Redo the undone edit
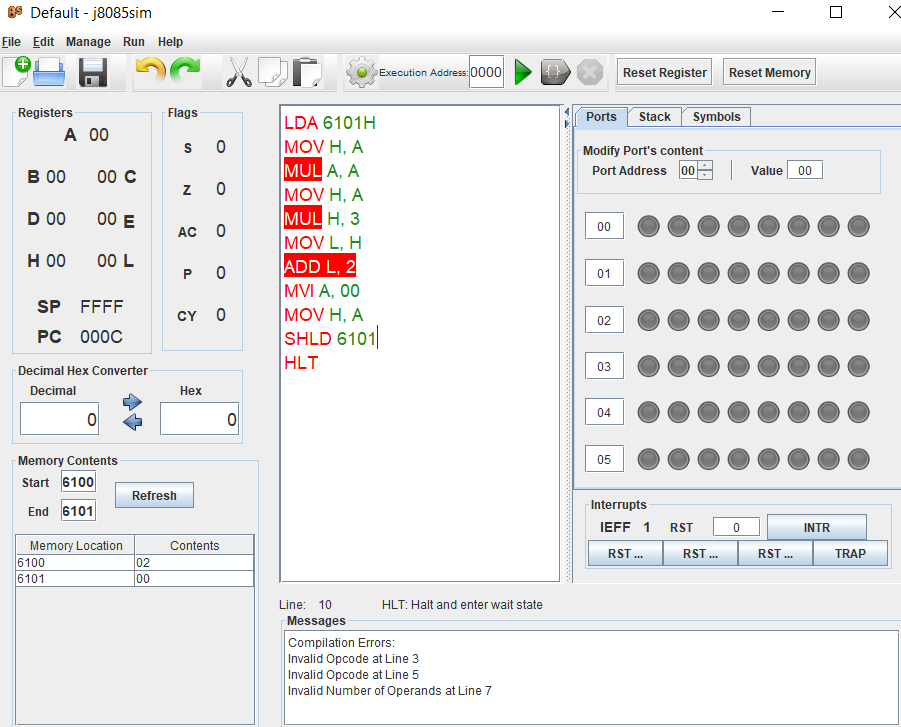The width and height of the screenshot is (901, 727). tap(184, 71)
